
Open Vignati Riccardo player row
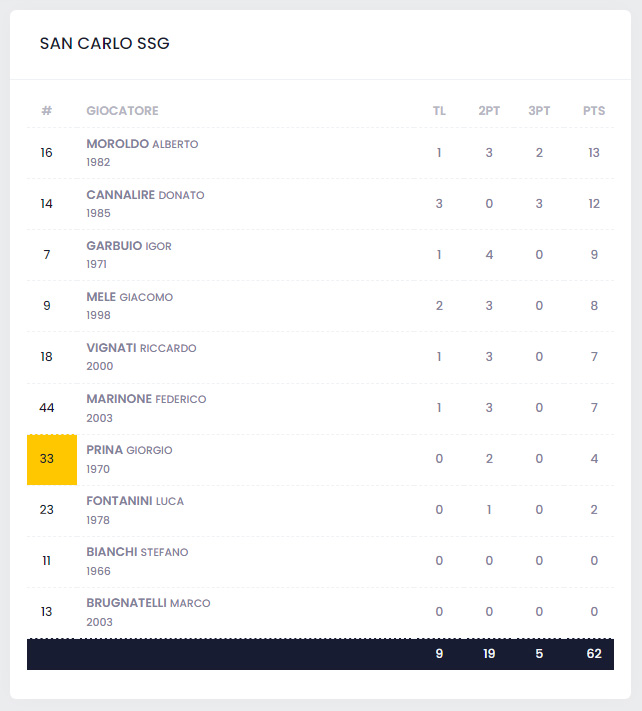(x=141, y=348)
